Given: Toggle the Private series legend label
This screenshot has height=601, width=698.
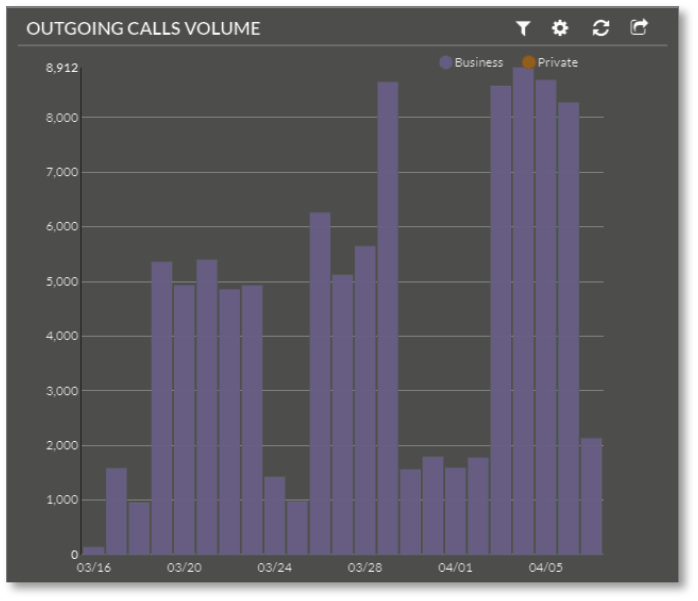Looking at the screenshot, I should pos(557,62).
